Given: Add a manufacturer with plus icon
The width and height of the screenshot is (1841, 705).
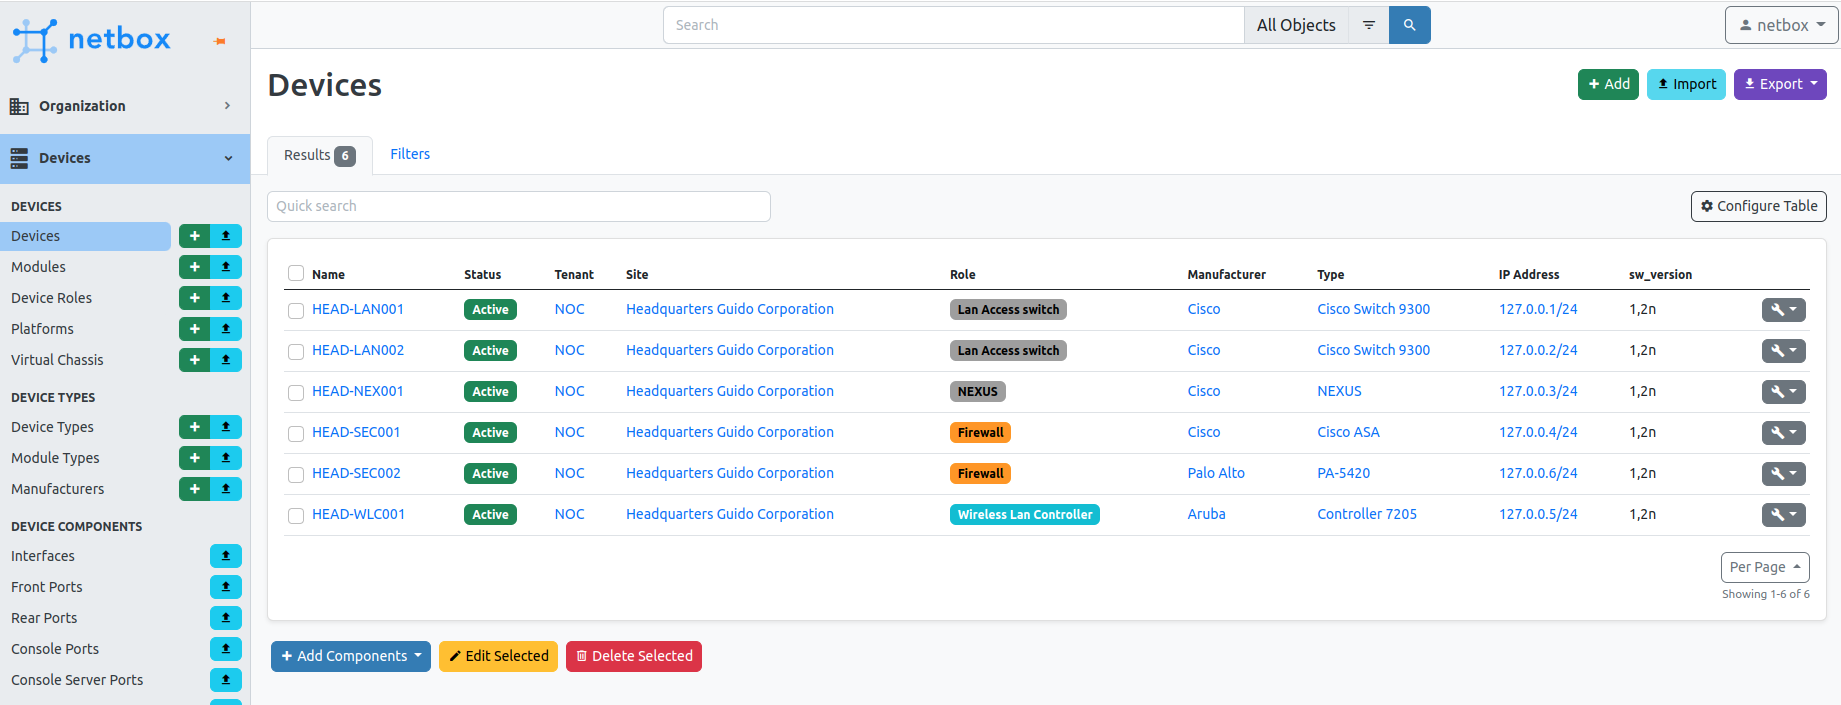Looking at the screenshot, I should point(194,489).
